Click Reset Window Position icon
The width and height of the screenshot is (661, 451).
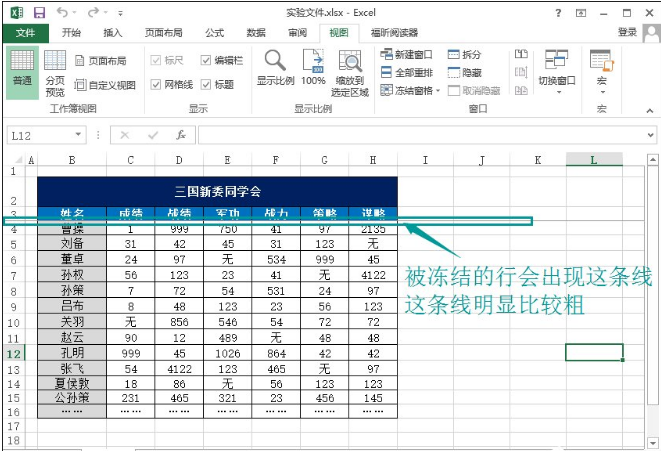tap(521, 90)
